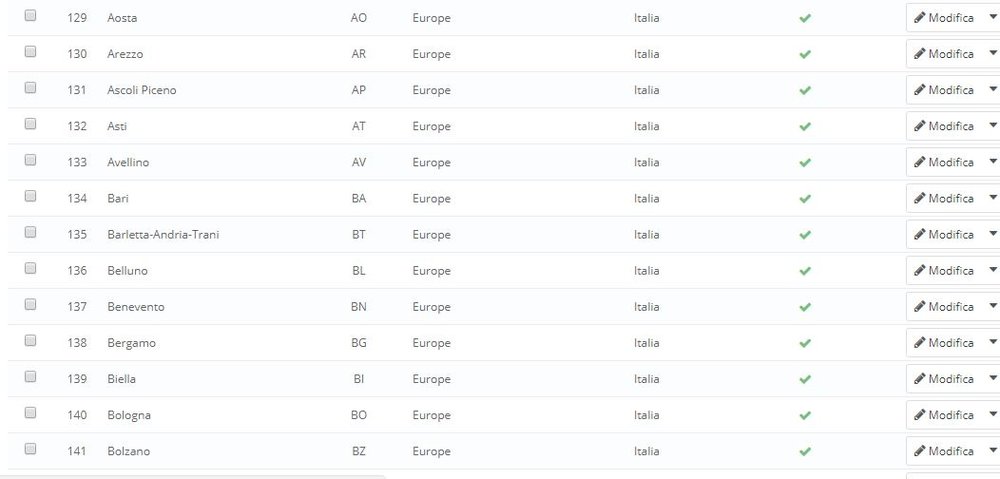Expand dropdown arrow next to Aosta Modifica

pos(992,18)
